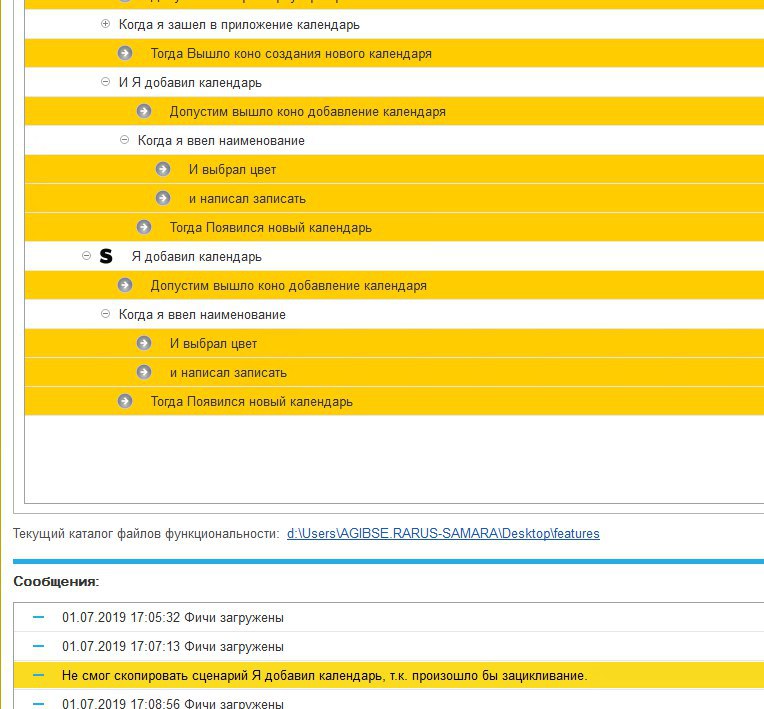
Task: Click arrow icon of 'Тогда Появился новый календарь' in S scenario
Action: [125, 401]
